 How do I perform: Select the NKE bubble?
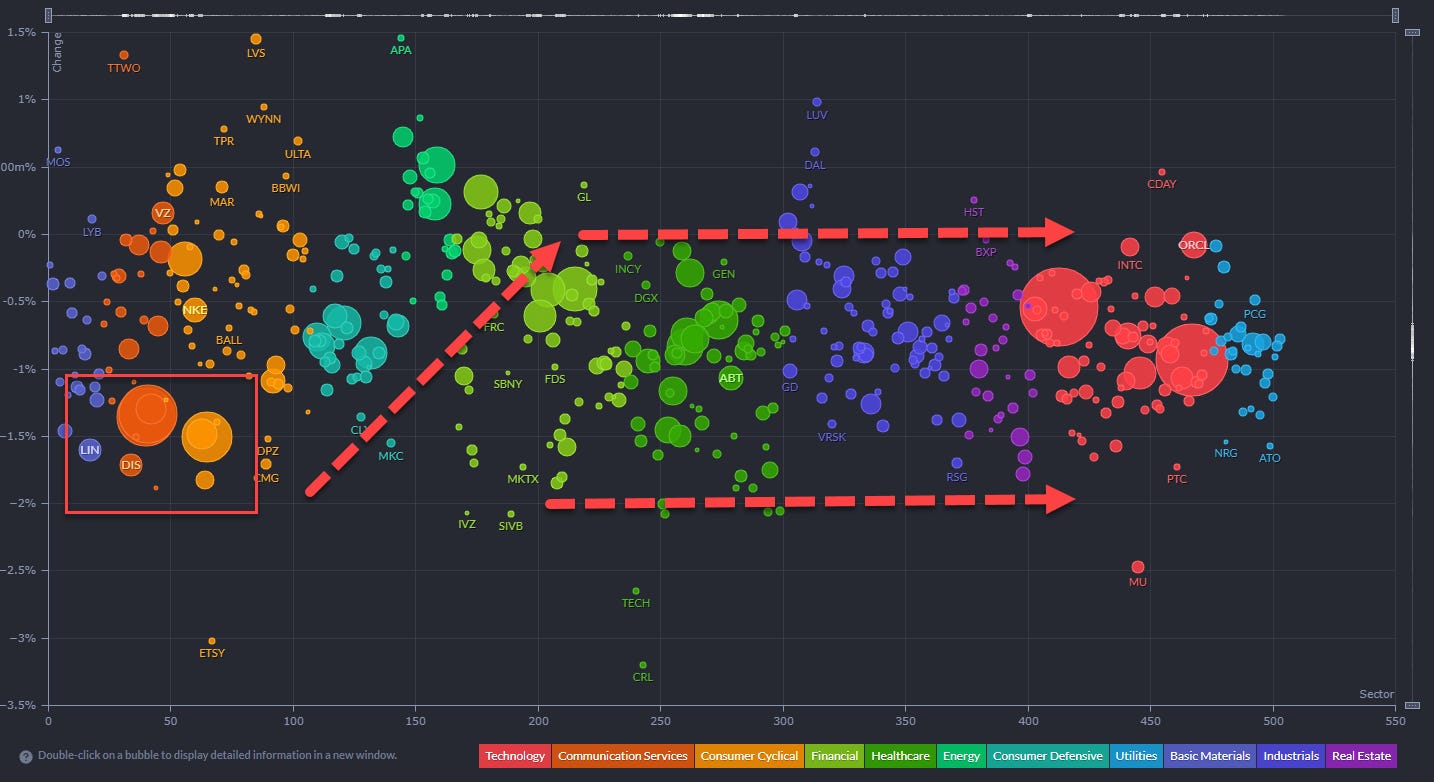tap(194, 310)
